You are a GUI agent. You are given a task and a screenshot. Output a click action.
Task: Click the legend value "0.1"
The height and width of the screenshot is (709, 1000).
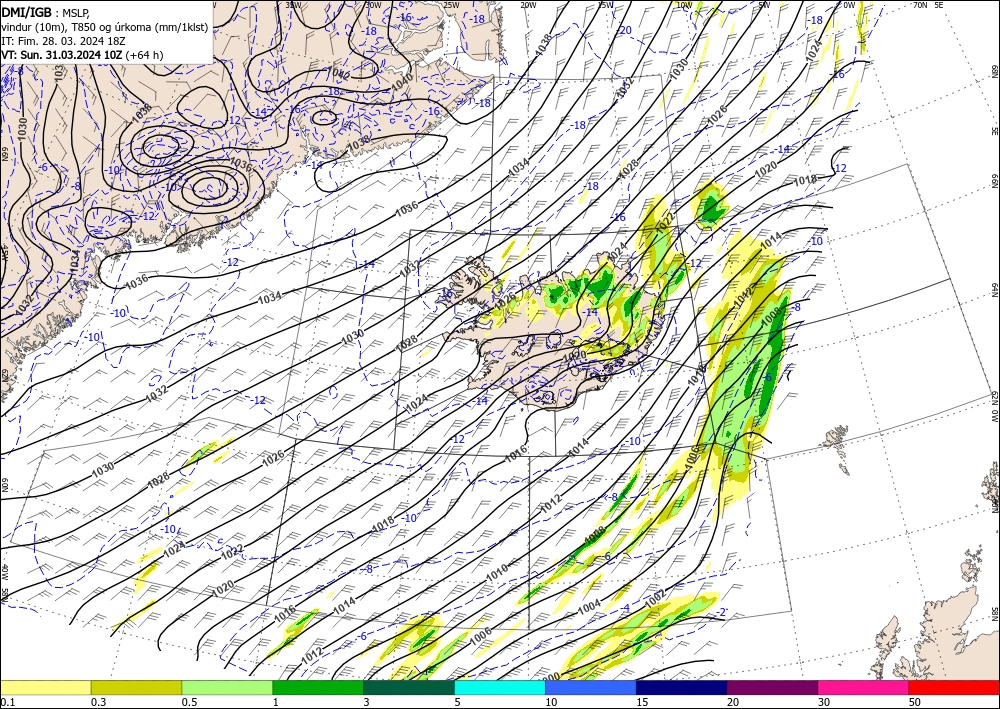pyautogui.click(x=7, y=702)
